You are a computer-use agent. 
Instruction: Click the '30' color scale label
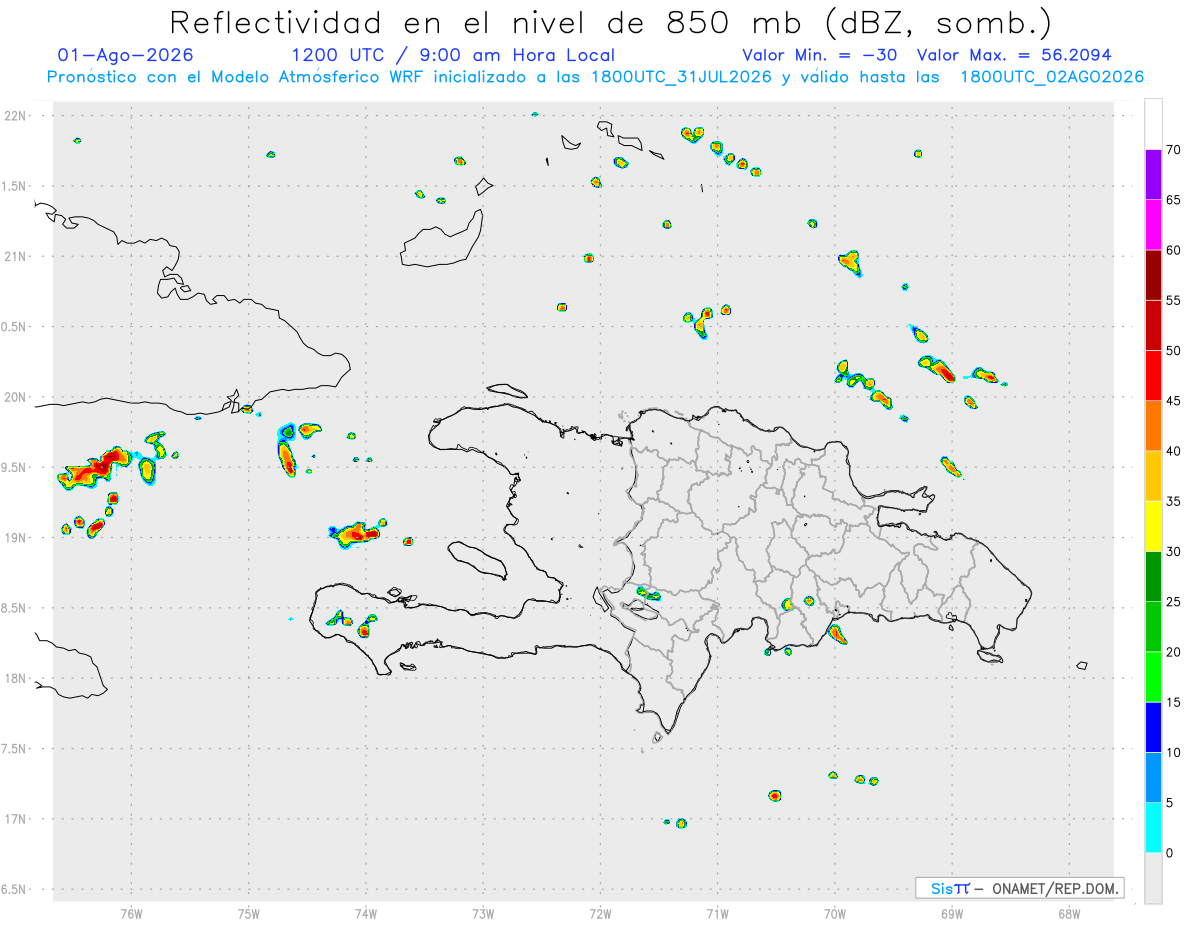click(1174, 552)
